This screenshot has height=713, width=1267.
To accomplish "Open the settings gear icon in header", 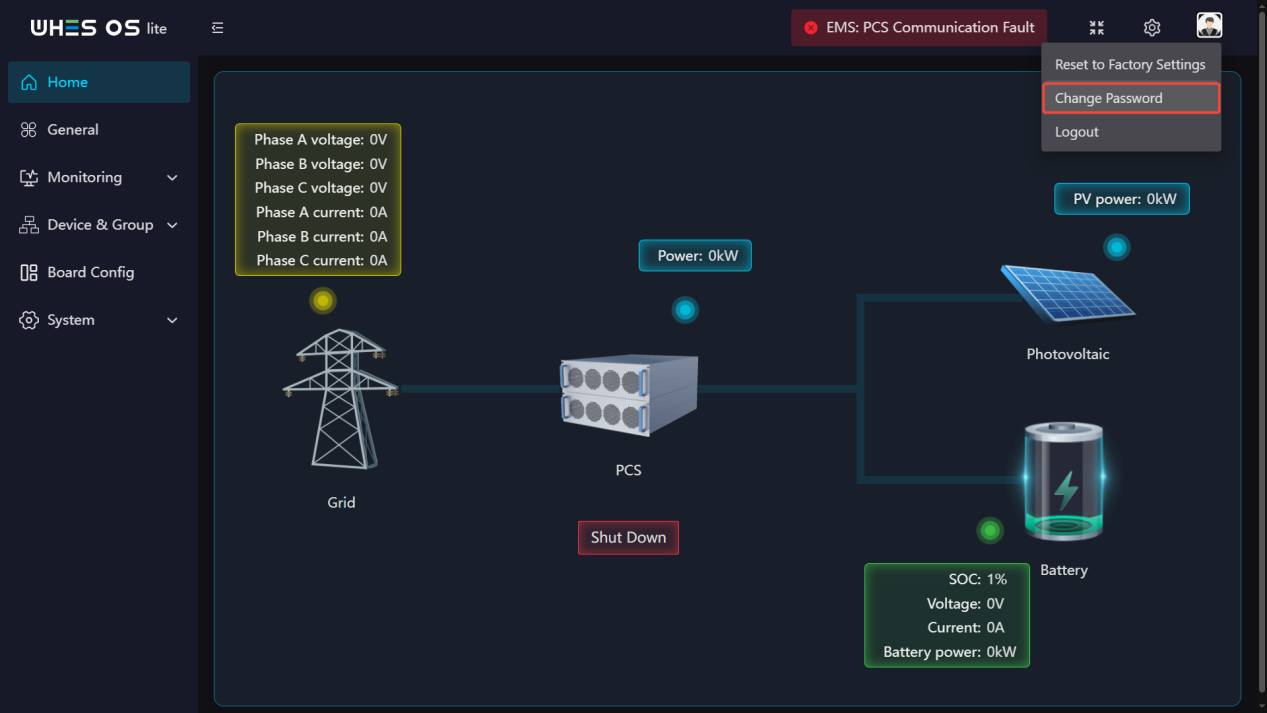I will pos(1152,28).
